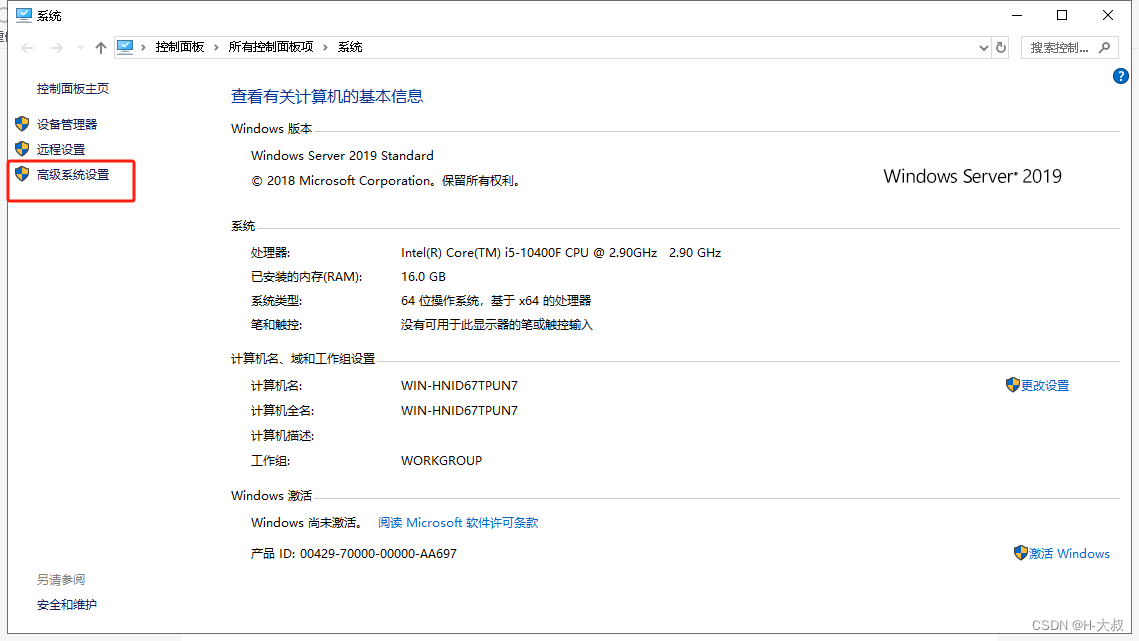The image size is (1139, 641).
Task: Open 阅读 Microsoft 软件许可条款 link
Action: [x=458, y=523]
